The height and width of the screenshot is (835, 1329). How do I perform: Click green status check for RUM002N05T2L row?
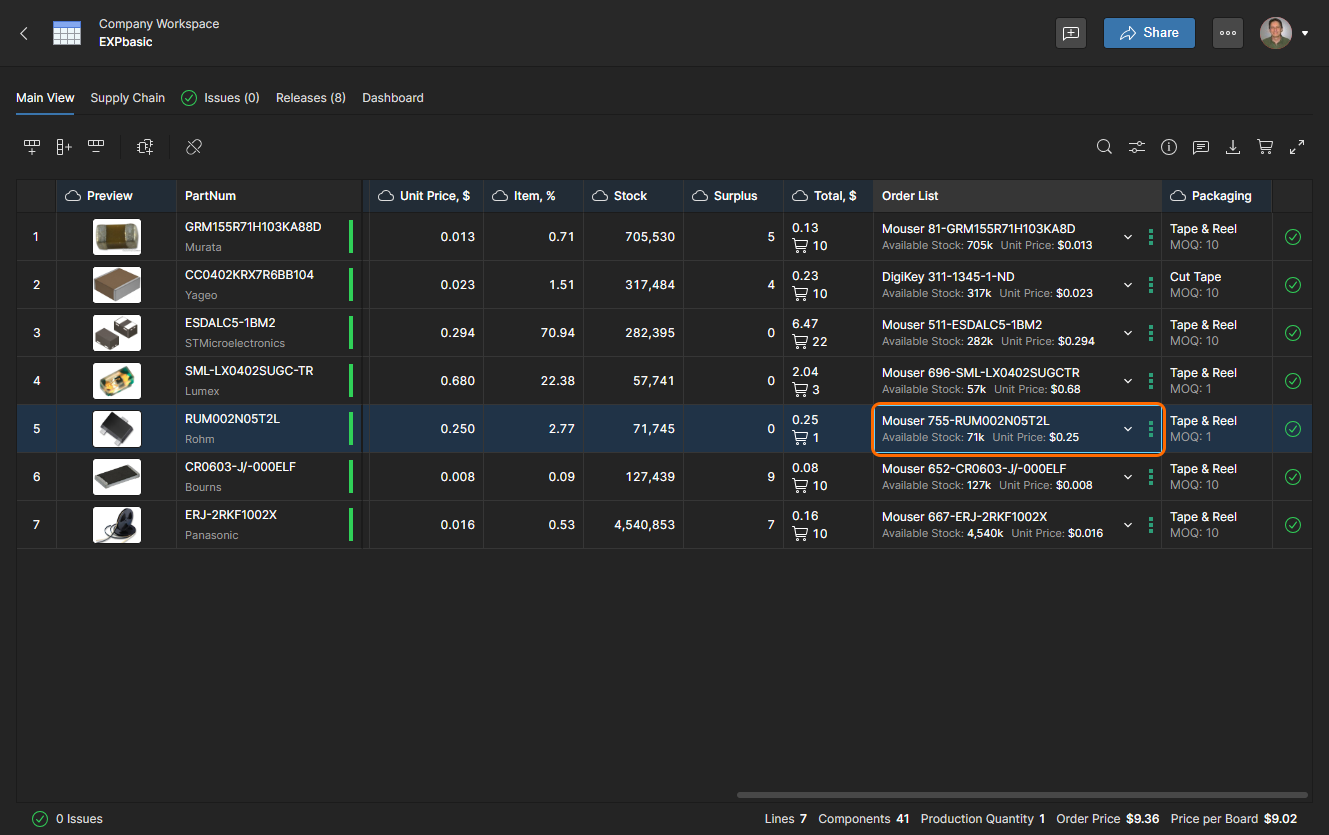point(1292,429)
